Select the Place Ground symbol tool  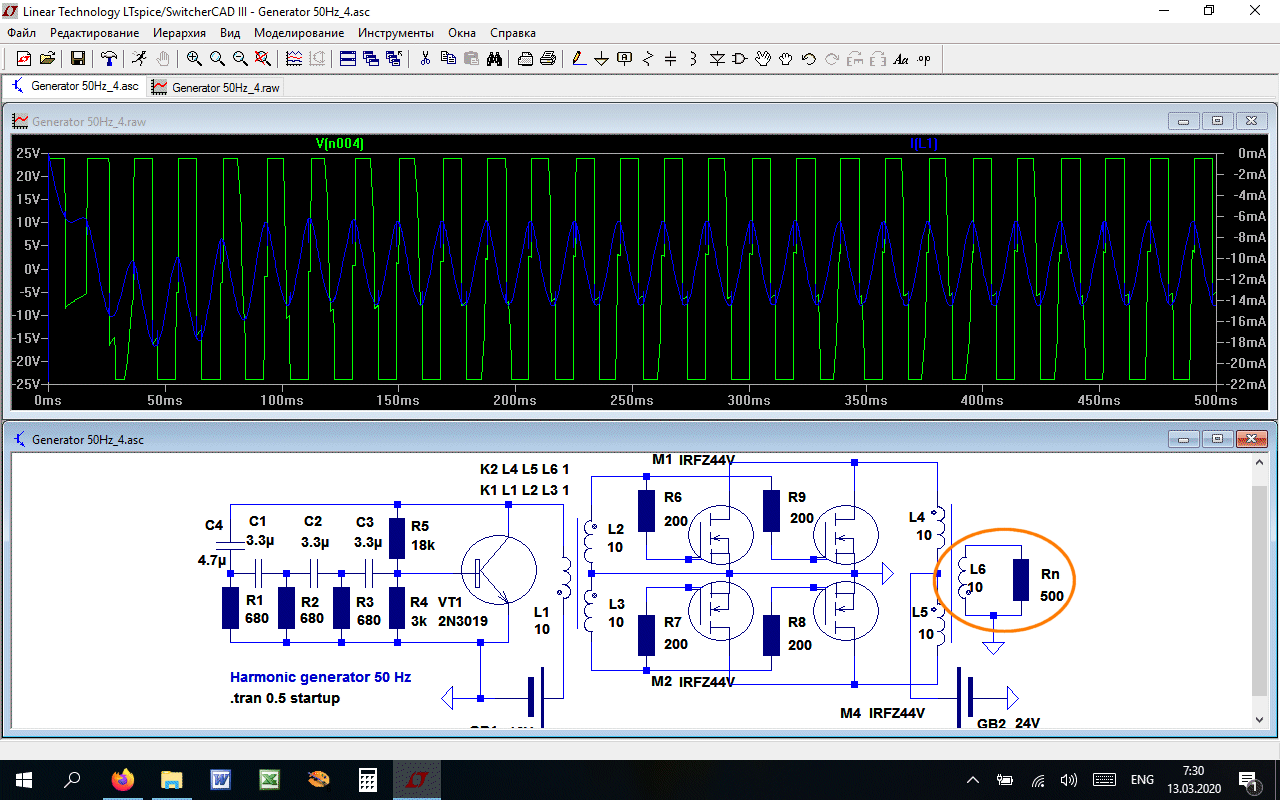pyautogui.click(x=602, y=59)
